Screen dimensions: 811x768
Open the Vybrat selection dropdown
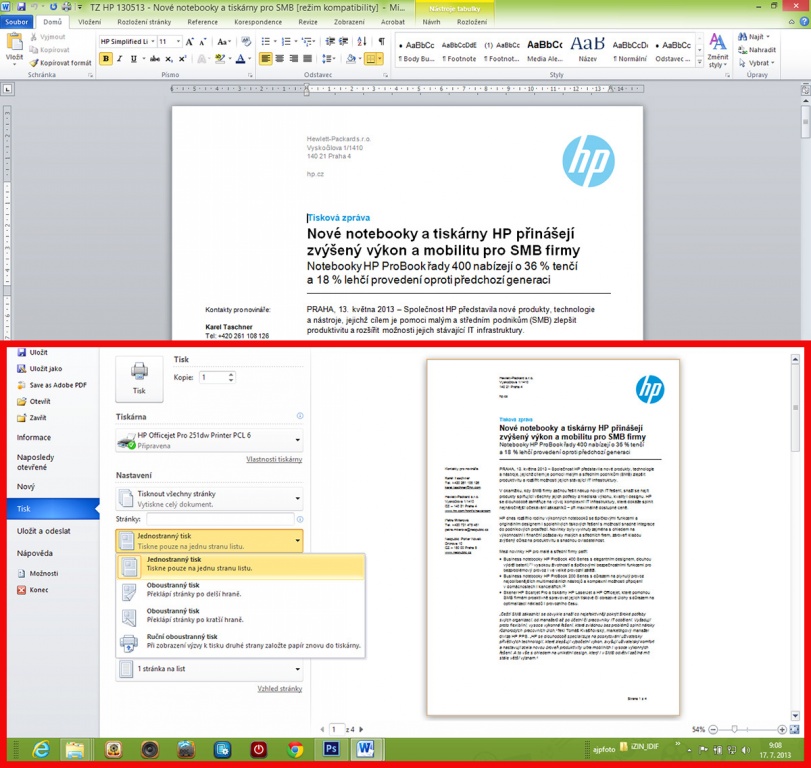pos(757,63)
